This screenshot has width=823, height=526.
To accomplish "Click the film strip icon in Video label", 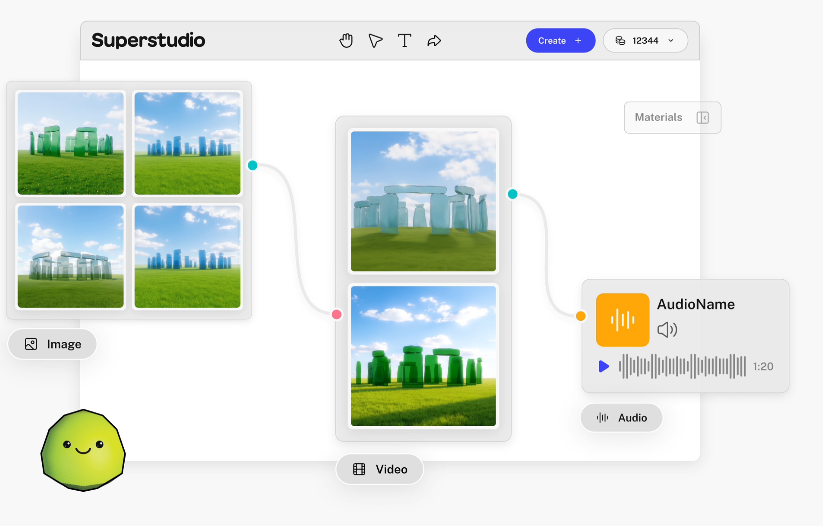I will (x=359, y=469).
